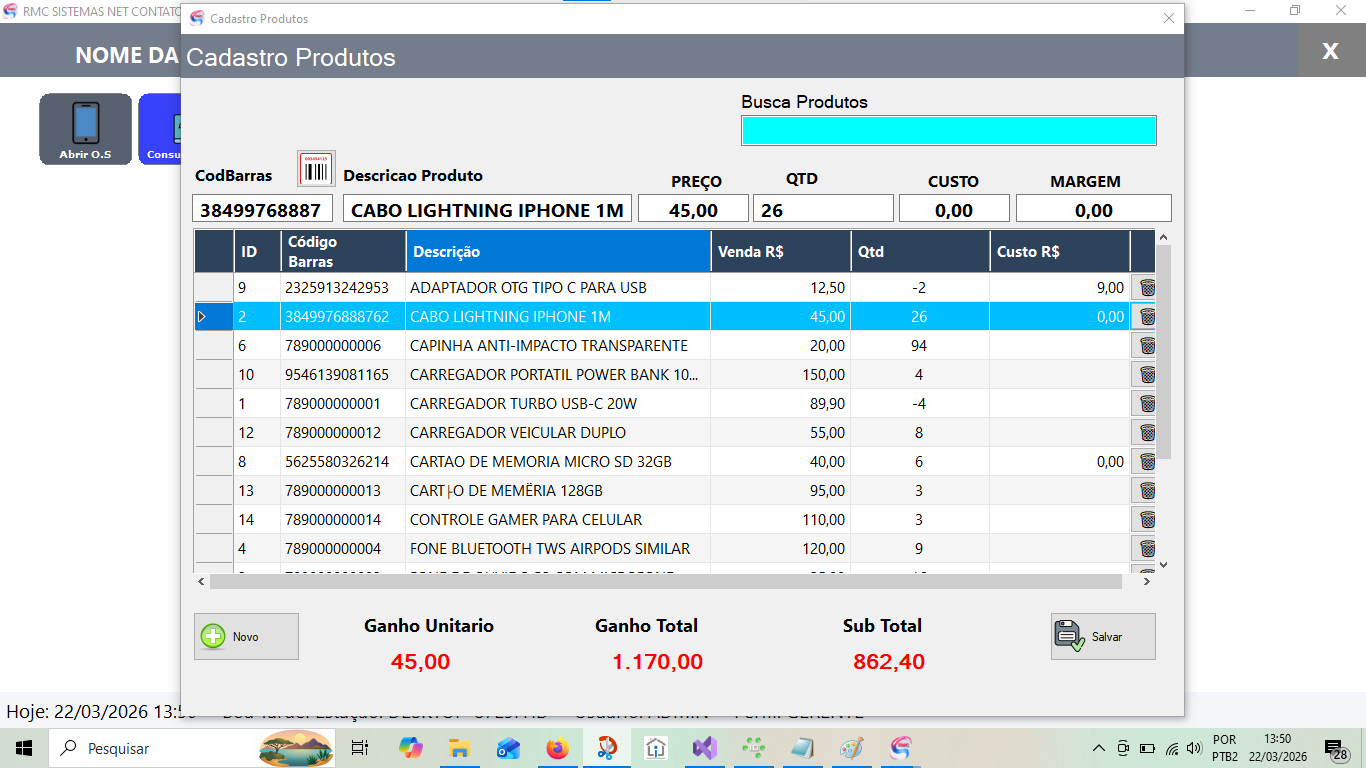
Task: Click the Qtd column header in grid
Action: 919,252
